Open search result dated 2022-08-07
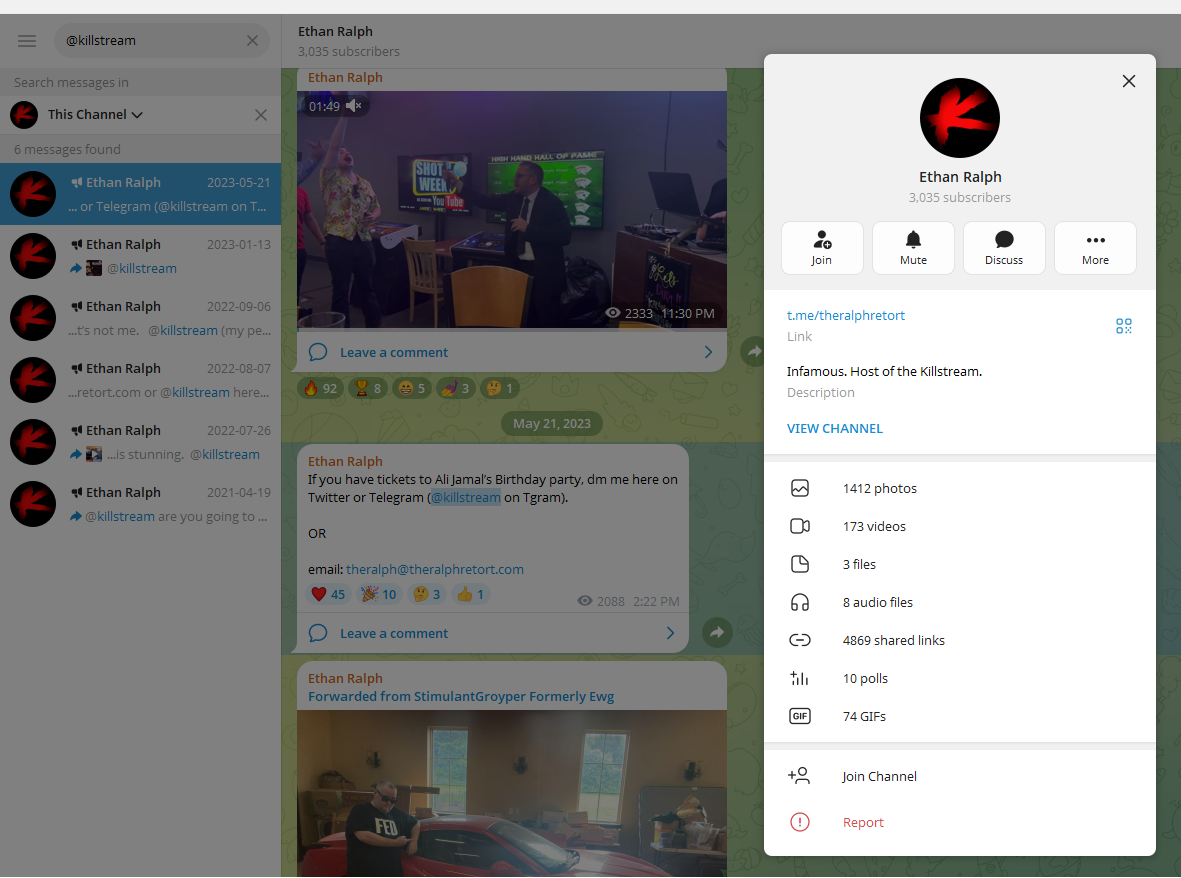The image size is (1181, 878). (x=140, y=380)
